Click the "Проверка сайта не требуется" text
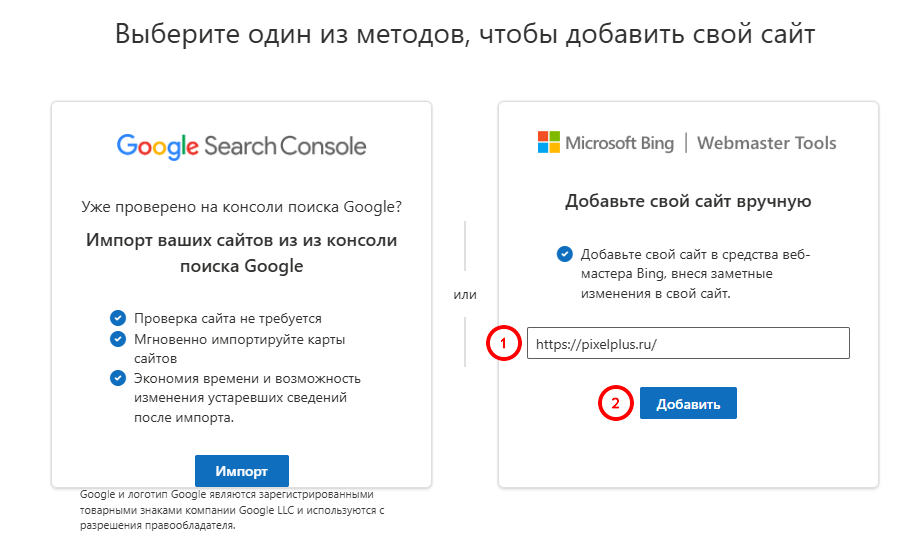 click(x=228, y=318)
